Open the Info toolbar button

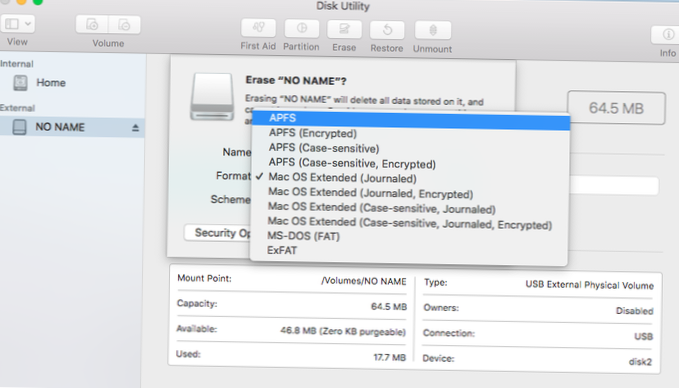point(667,35)
